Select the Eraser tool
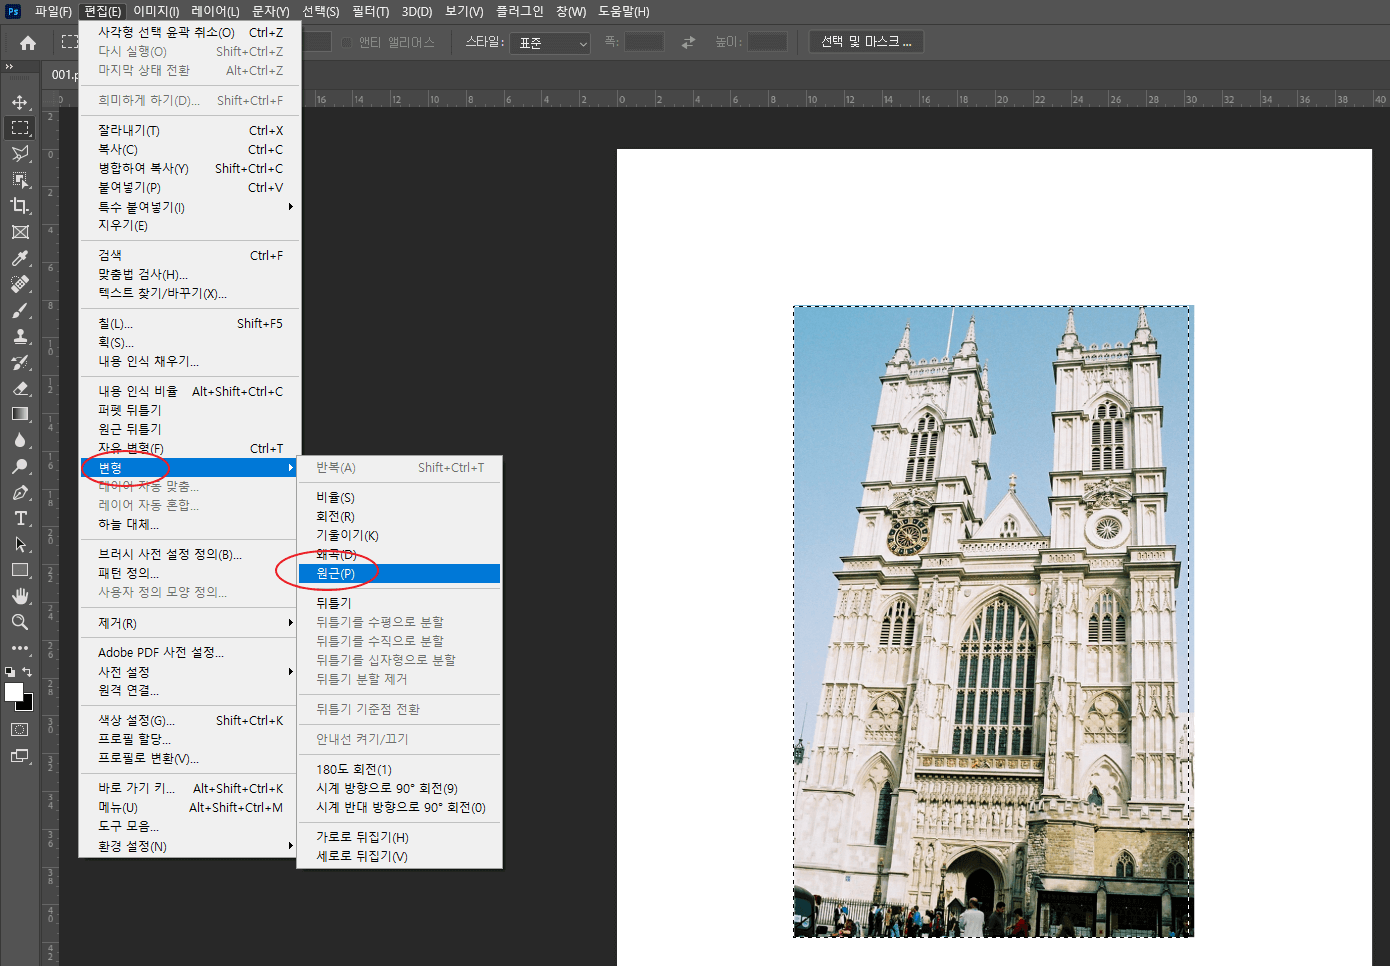This screenshot has width=1390, height=966. (x=20, y=388)
